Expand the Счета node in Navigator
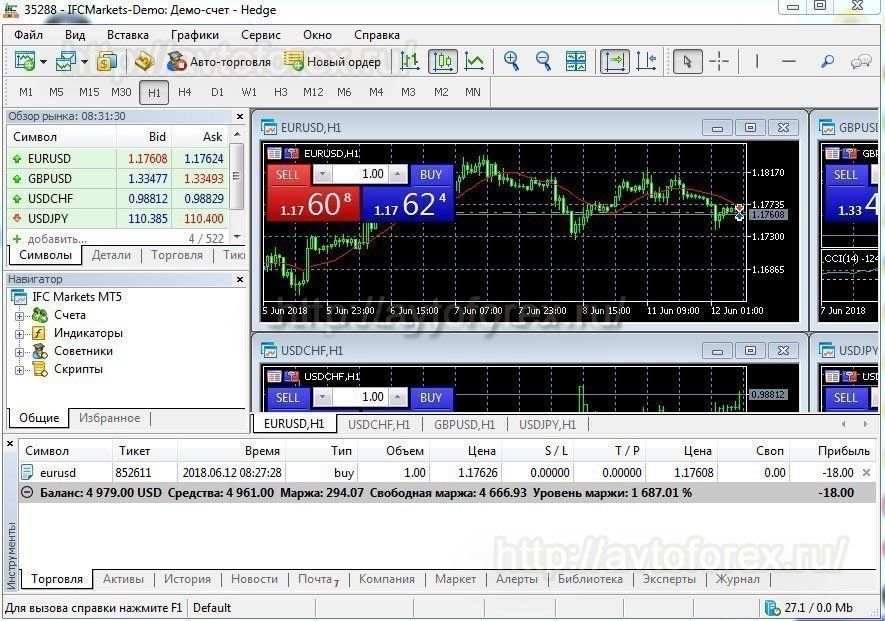 click(22, 315)
